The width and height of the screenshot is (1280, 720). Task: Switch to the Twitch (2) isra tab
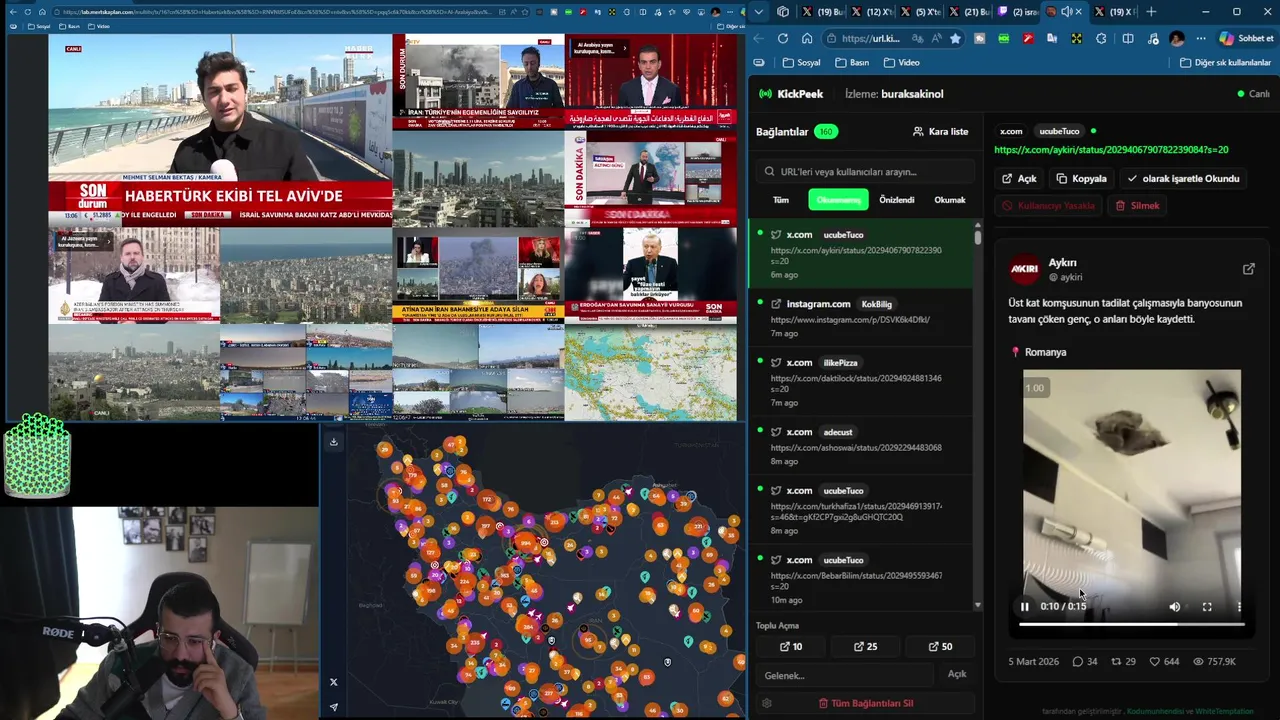[x=1018, y=12]
